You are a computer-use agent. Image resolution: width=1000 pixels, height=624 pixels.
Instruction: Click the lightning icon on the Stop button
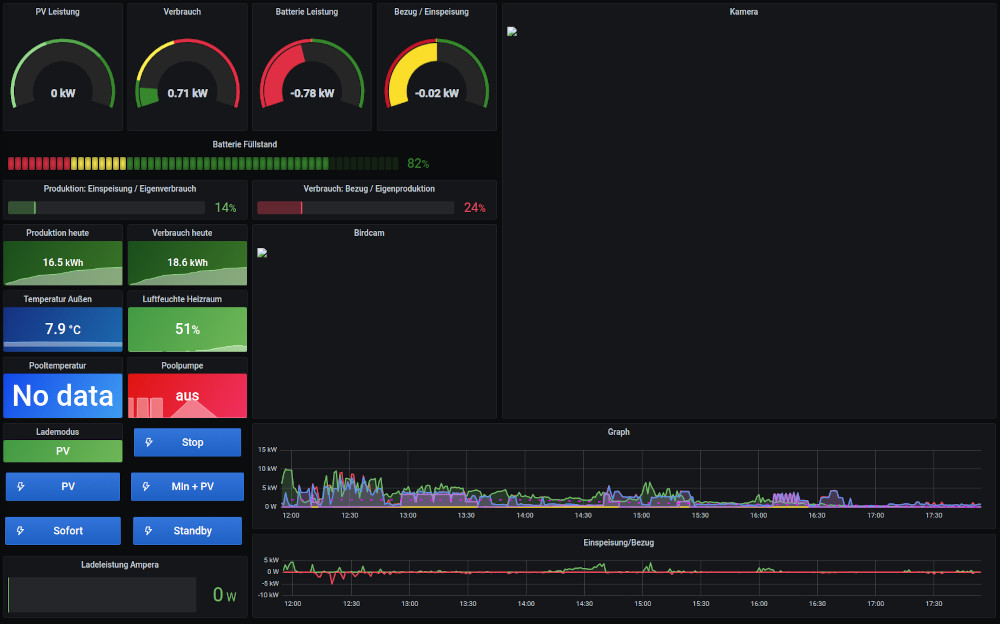[x=149, y=442]
